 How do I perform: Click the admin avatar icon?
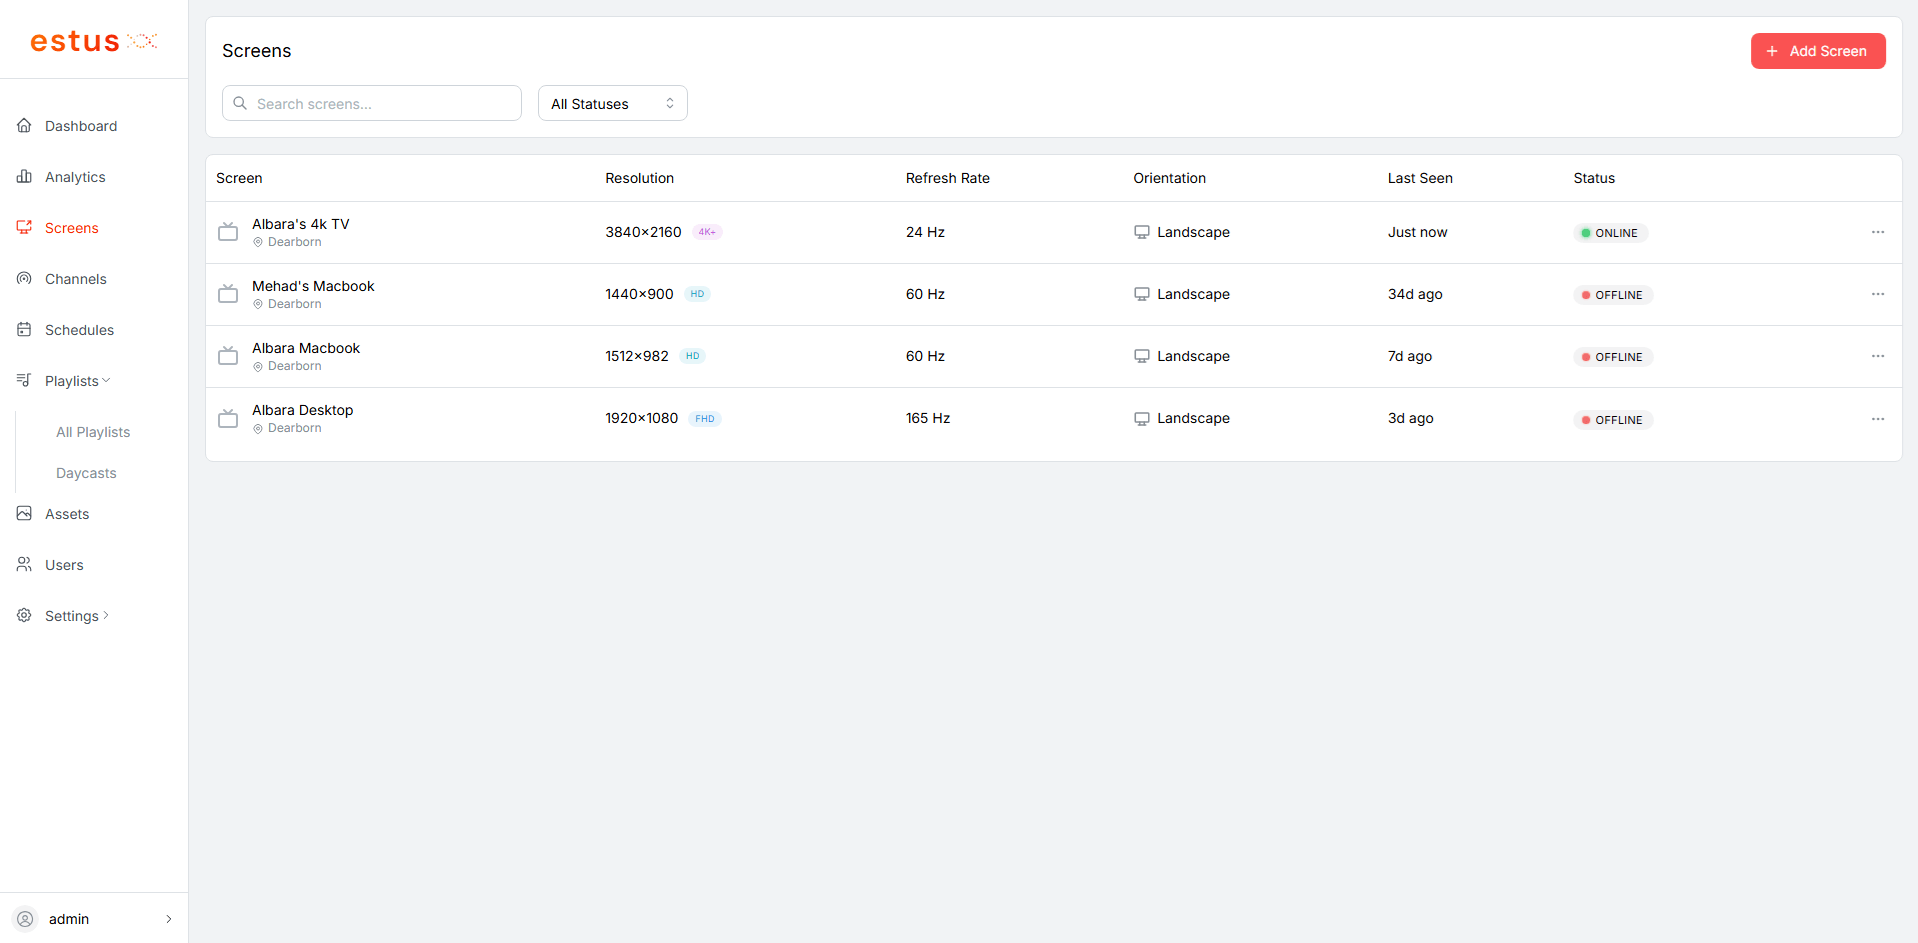(25, 918)
